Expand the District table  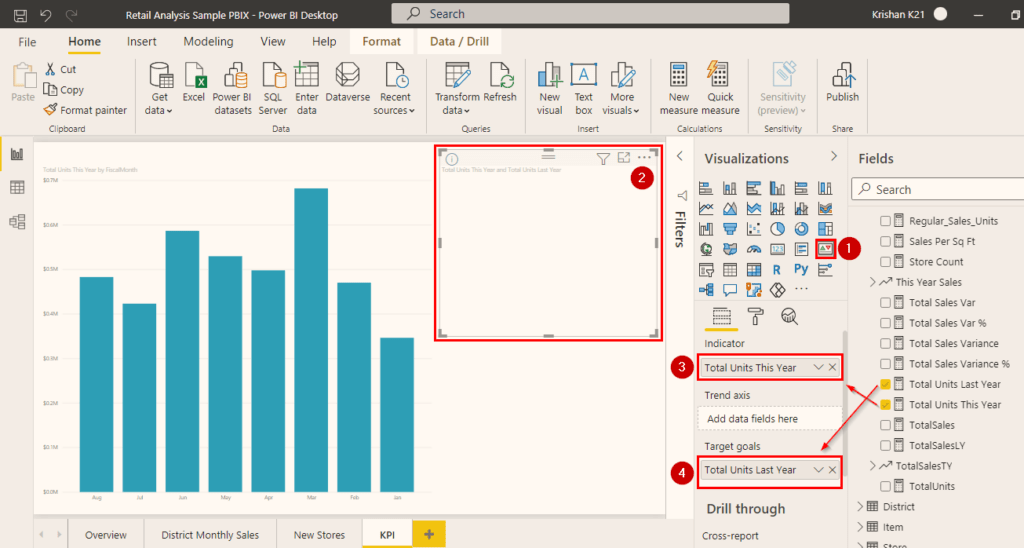tap(860, 506)
